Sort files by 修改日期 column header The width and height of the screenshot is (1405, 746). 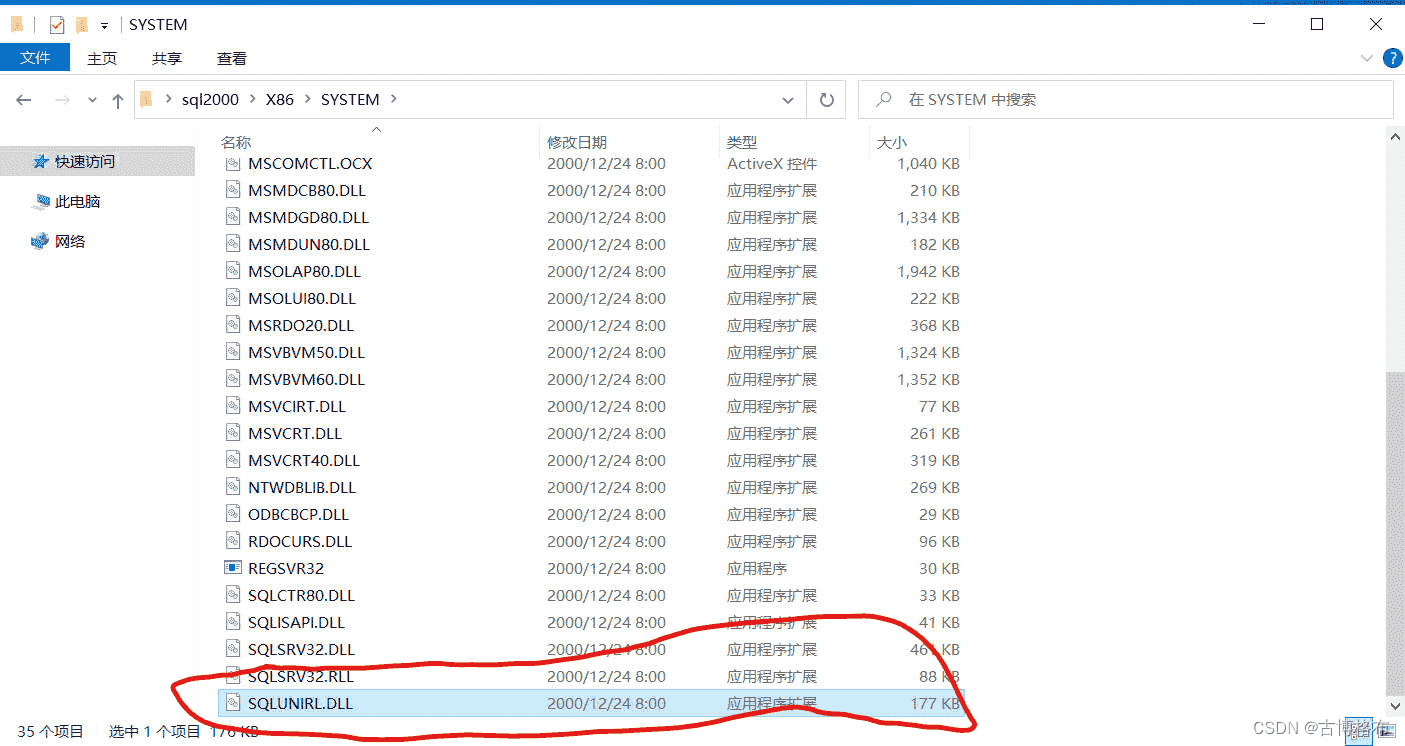577,143
